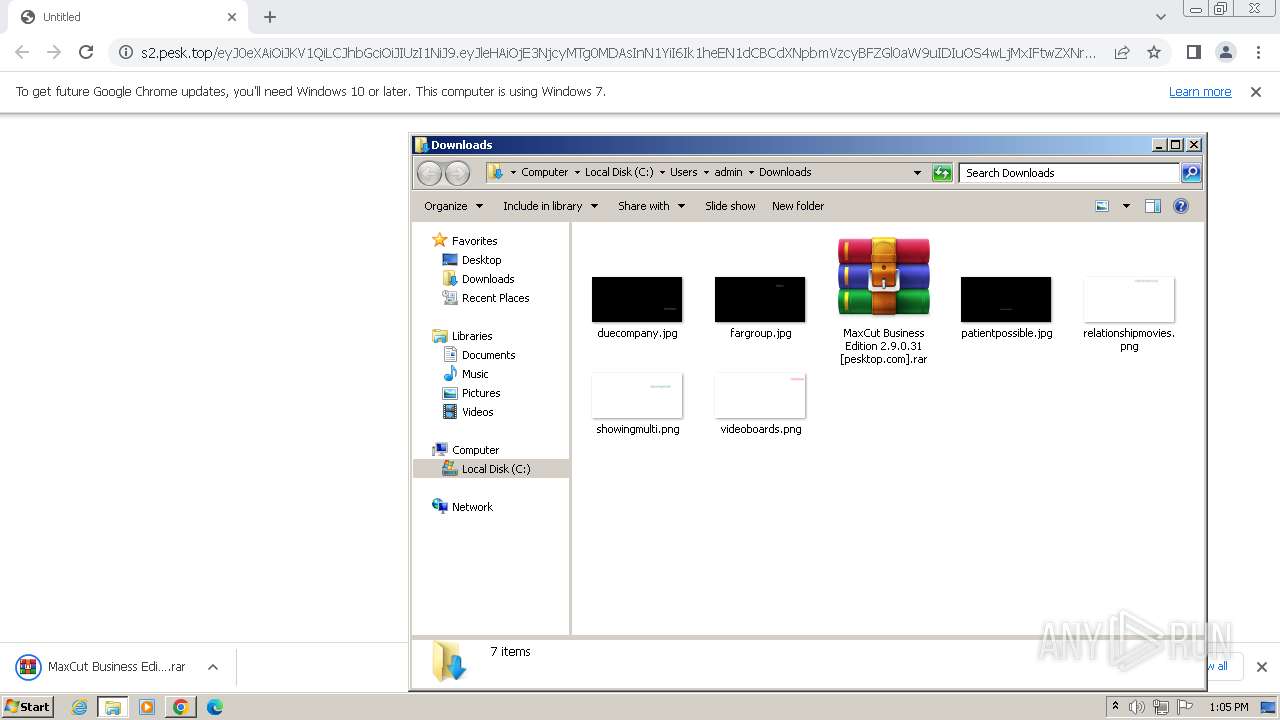Open the Windows Start menu
The image size is (1280, 720).
(27, 707)
